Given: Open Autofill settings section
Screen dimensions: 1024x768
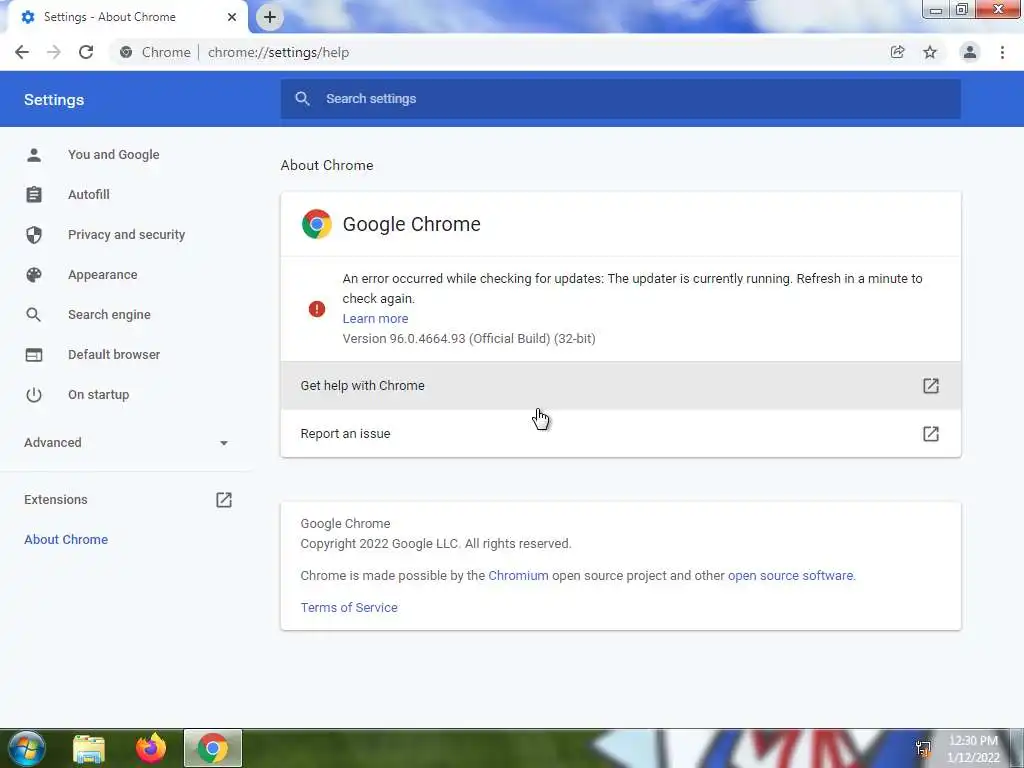Looking at the screenshot, I should (89, 195).
